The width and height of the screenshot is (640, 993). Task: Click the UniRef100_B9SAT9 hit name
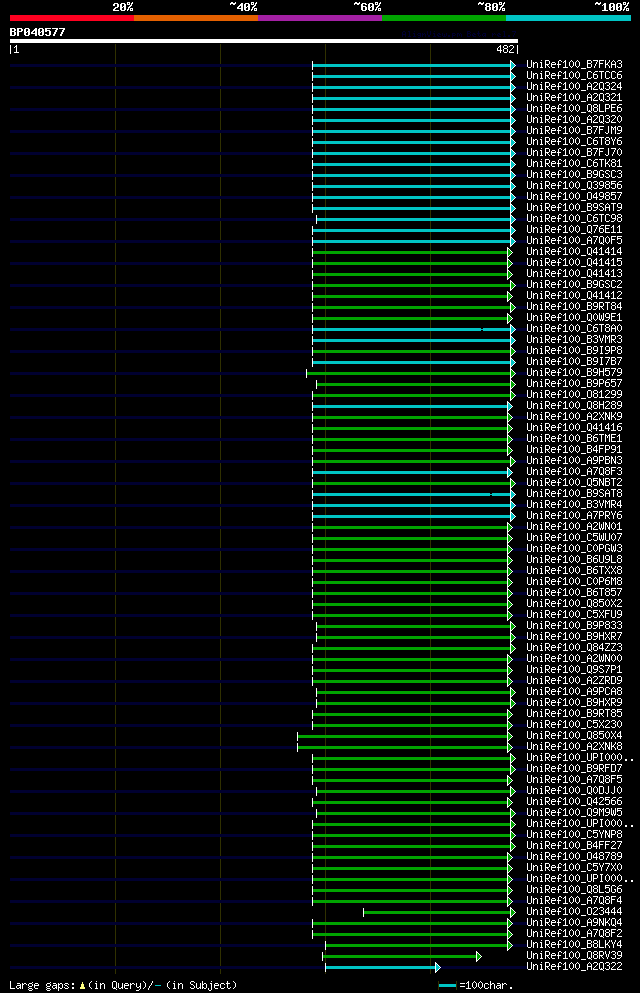pos(574,207)
